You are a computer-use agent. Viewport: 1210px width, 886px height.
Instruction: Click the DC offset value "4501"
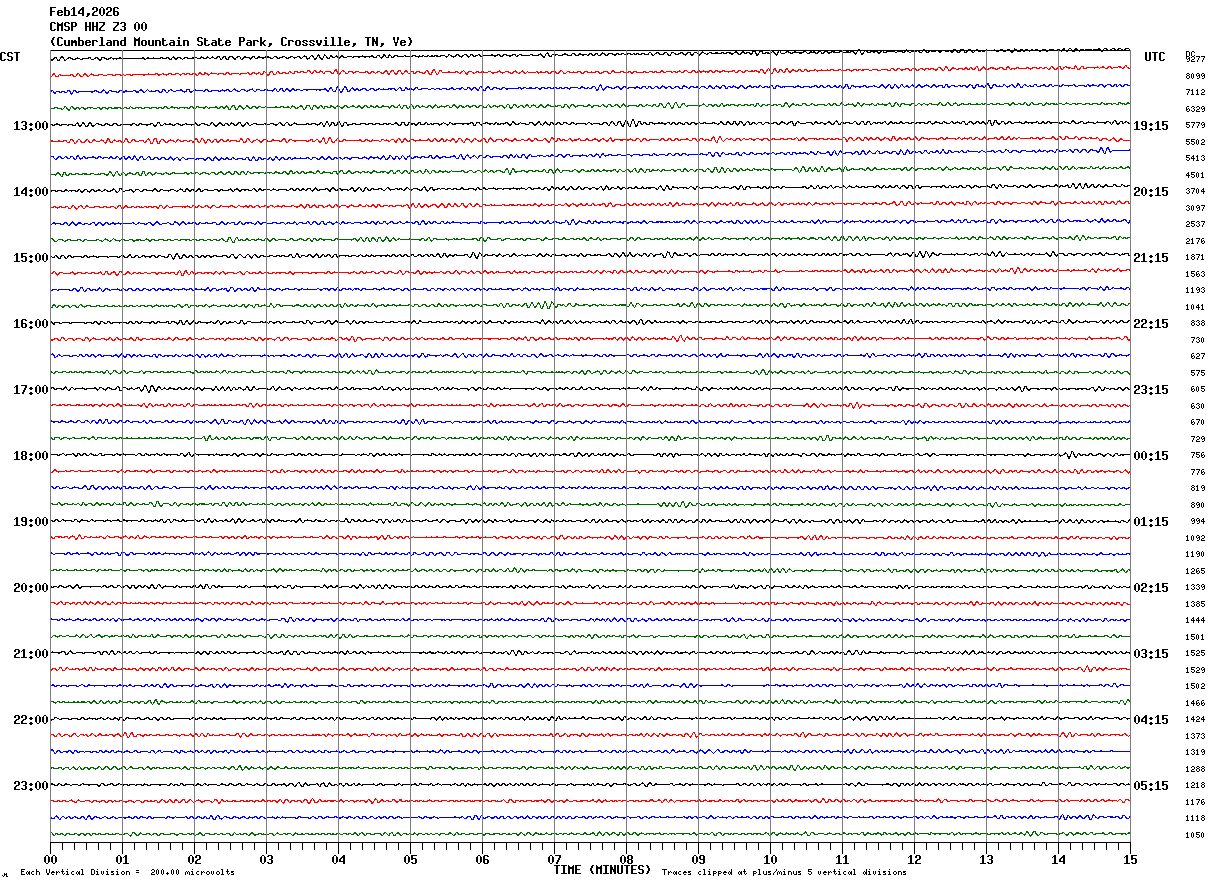(x=1195, y=176)
